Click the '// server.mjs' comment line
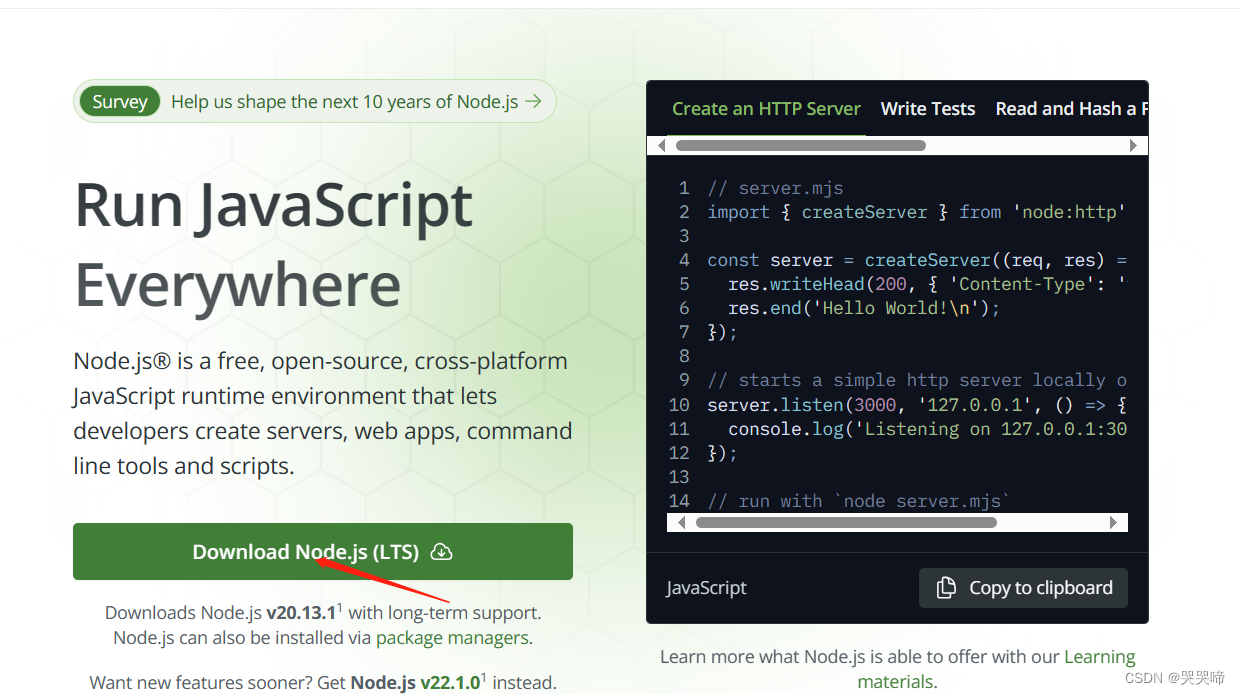 click(775, 188)
